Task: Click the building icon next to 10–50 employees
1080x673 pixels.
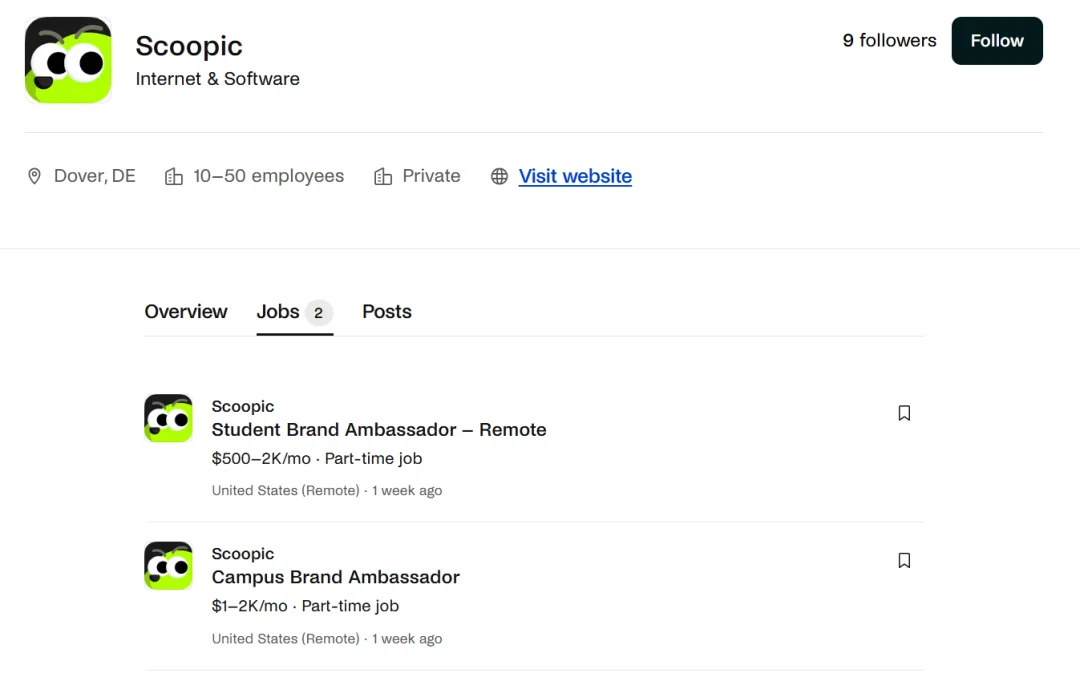Action: pyautogui.click(x=174, y=176)
